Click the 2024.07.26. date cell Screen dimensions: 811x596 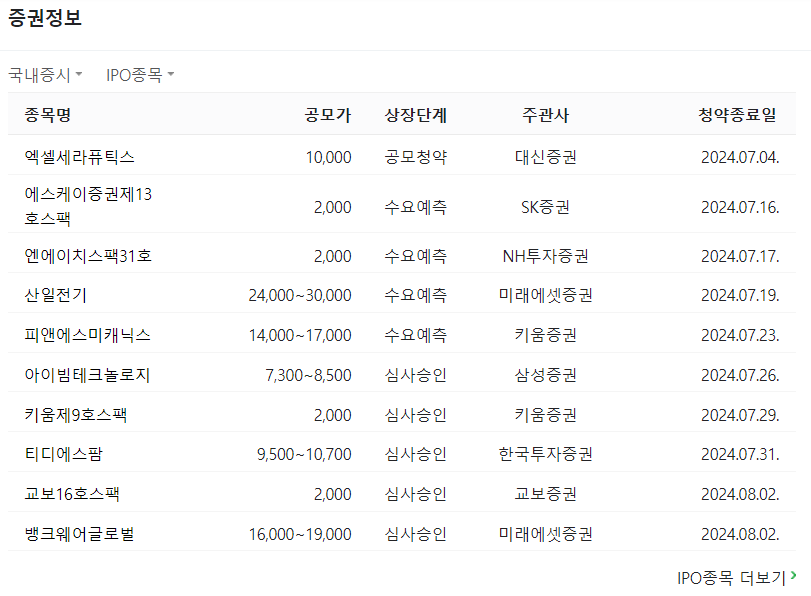click(x=740, y=375)
